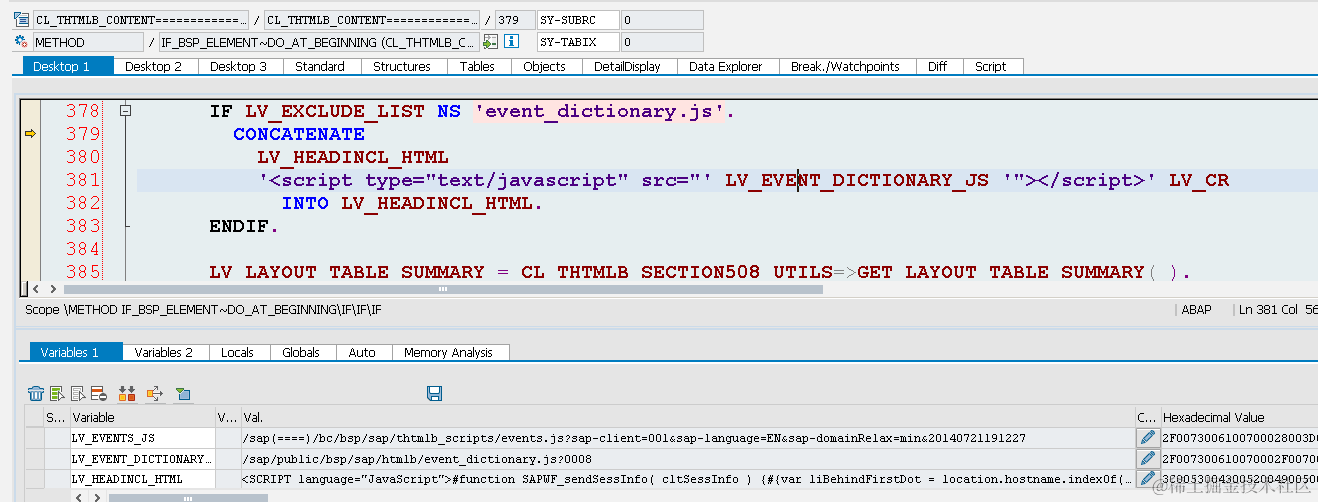Select the LV_EVENT_DICTIONARY variable cell
The width and height of the screenshot is (1318, 502).
[x=142, y=459]
